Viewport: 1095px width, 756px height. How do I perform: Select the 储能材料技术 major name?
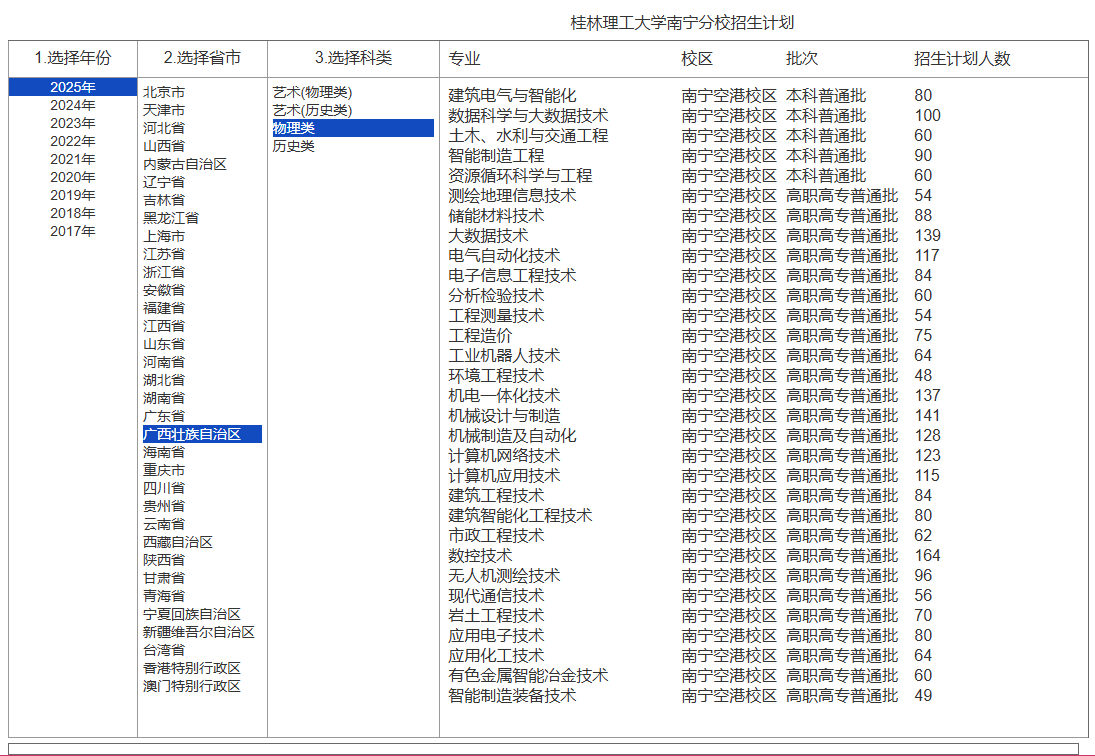tap(497, 216)
